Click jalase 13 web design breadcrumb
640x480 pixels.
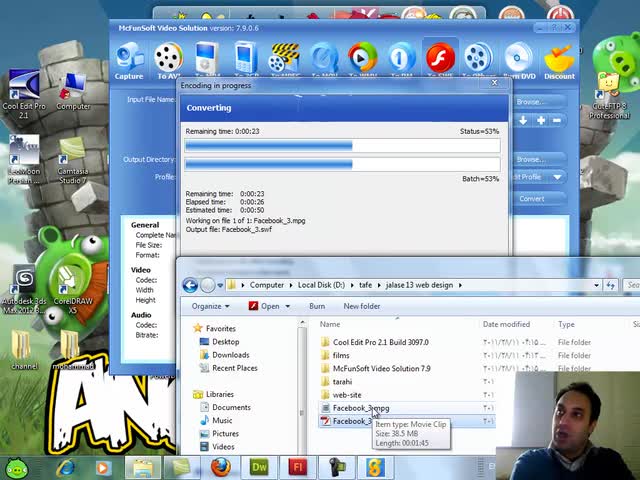pyautogui.click(x=419, y=285)
